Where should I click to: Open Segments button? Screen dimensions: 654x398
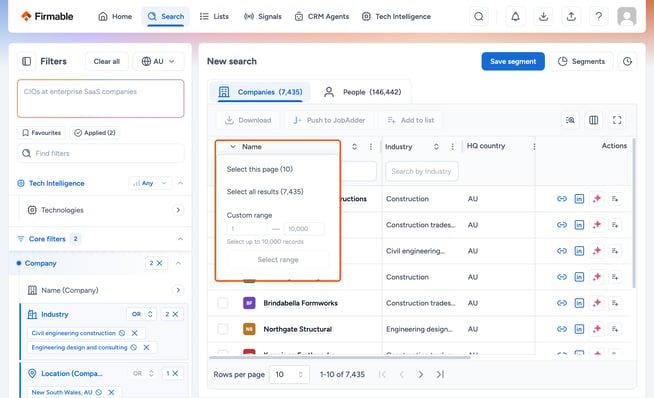[x=581, y=61]
